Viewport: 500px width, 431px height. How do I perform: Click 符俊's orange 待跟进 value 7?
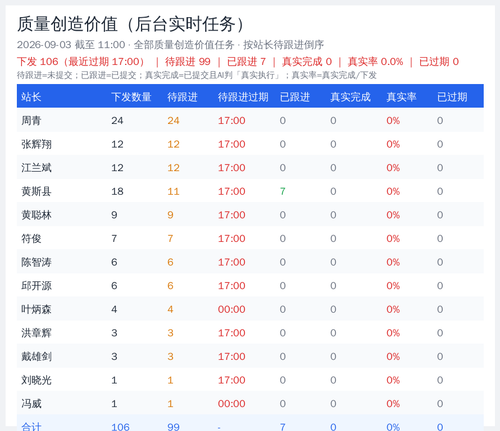click(x=170, y=239)
